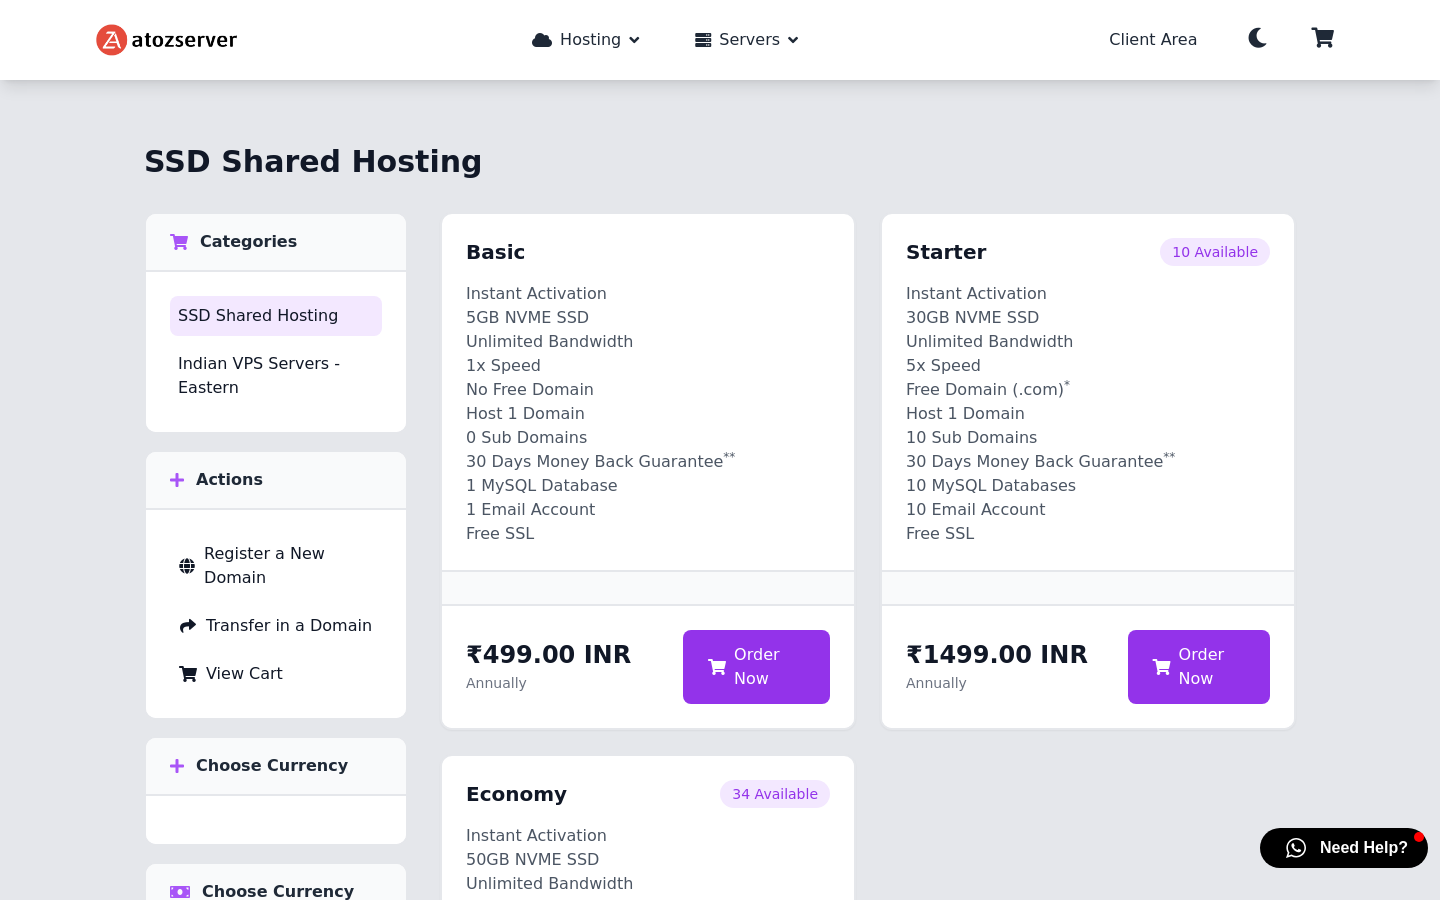The height and width of the screenshot is (900, 1440).
Task: Click the Economy plan title
Action: click(x=516, y=794)
